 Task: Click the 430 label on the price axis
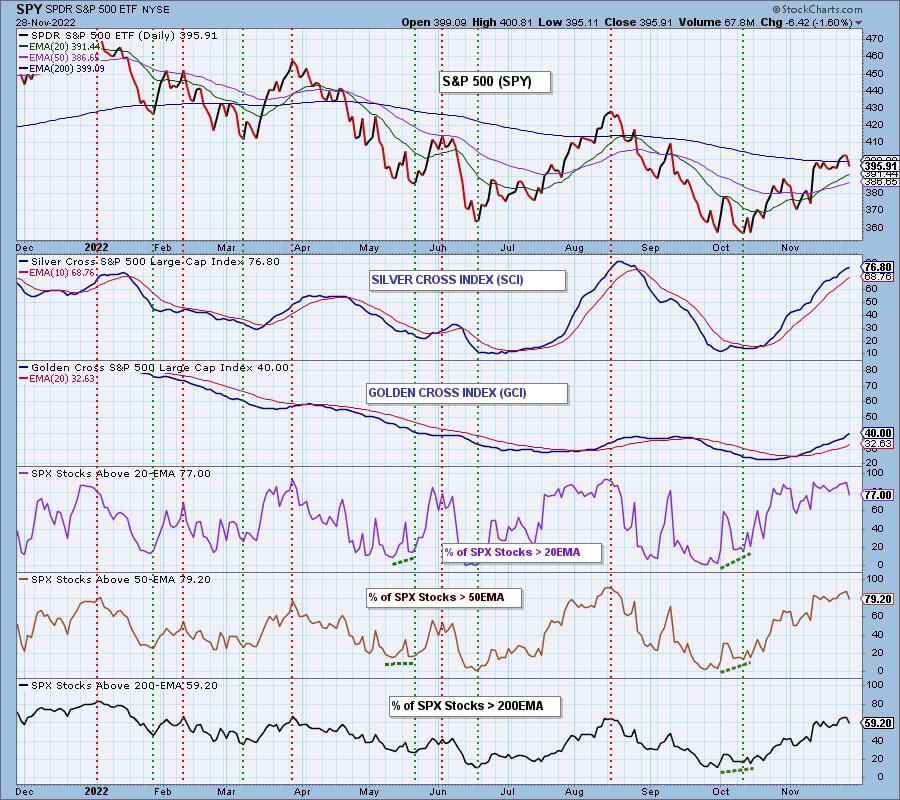(x=875, y=107)
